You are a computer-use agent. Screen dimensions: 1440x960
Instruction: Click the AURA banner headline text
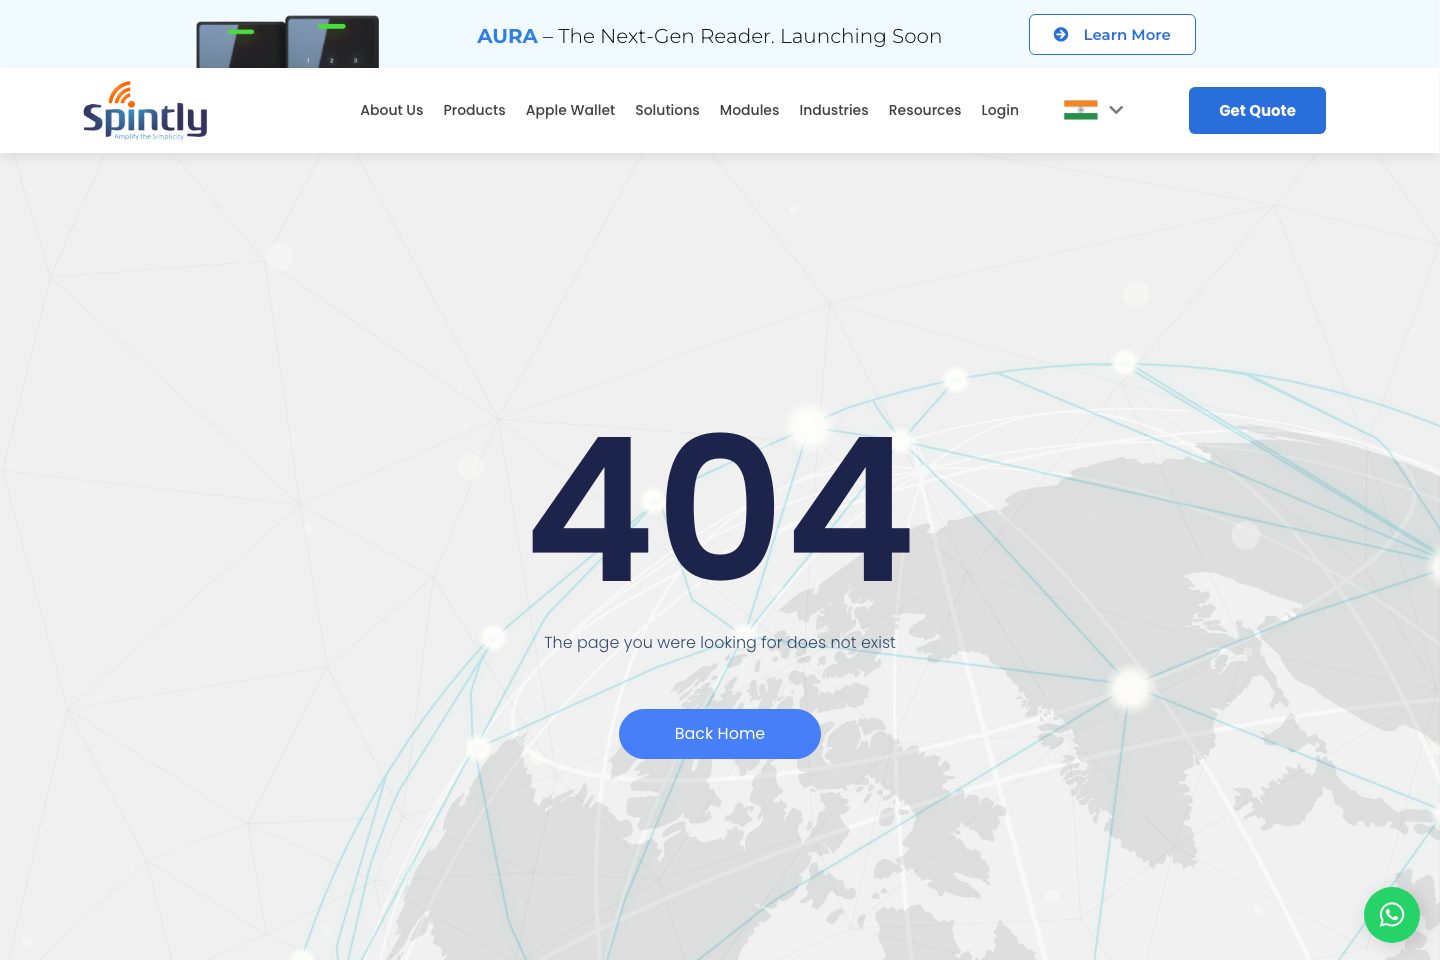point(709,36)
